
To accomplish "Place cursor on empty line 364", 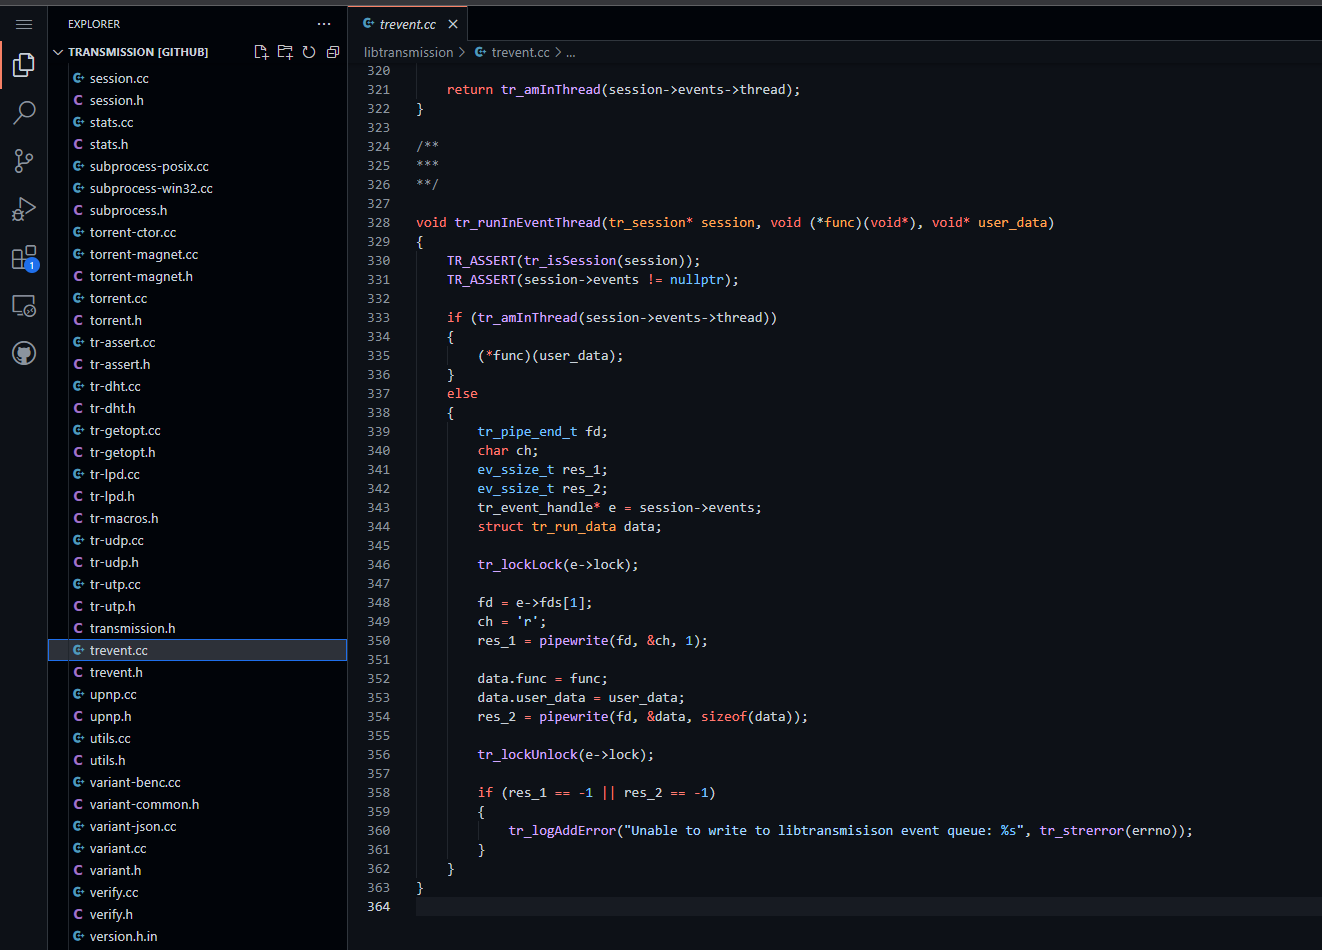I will (868, 906).
